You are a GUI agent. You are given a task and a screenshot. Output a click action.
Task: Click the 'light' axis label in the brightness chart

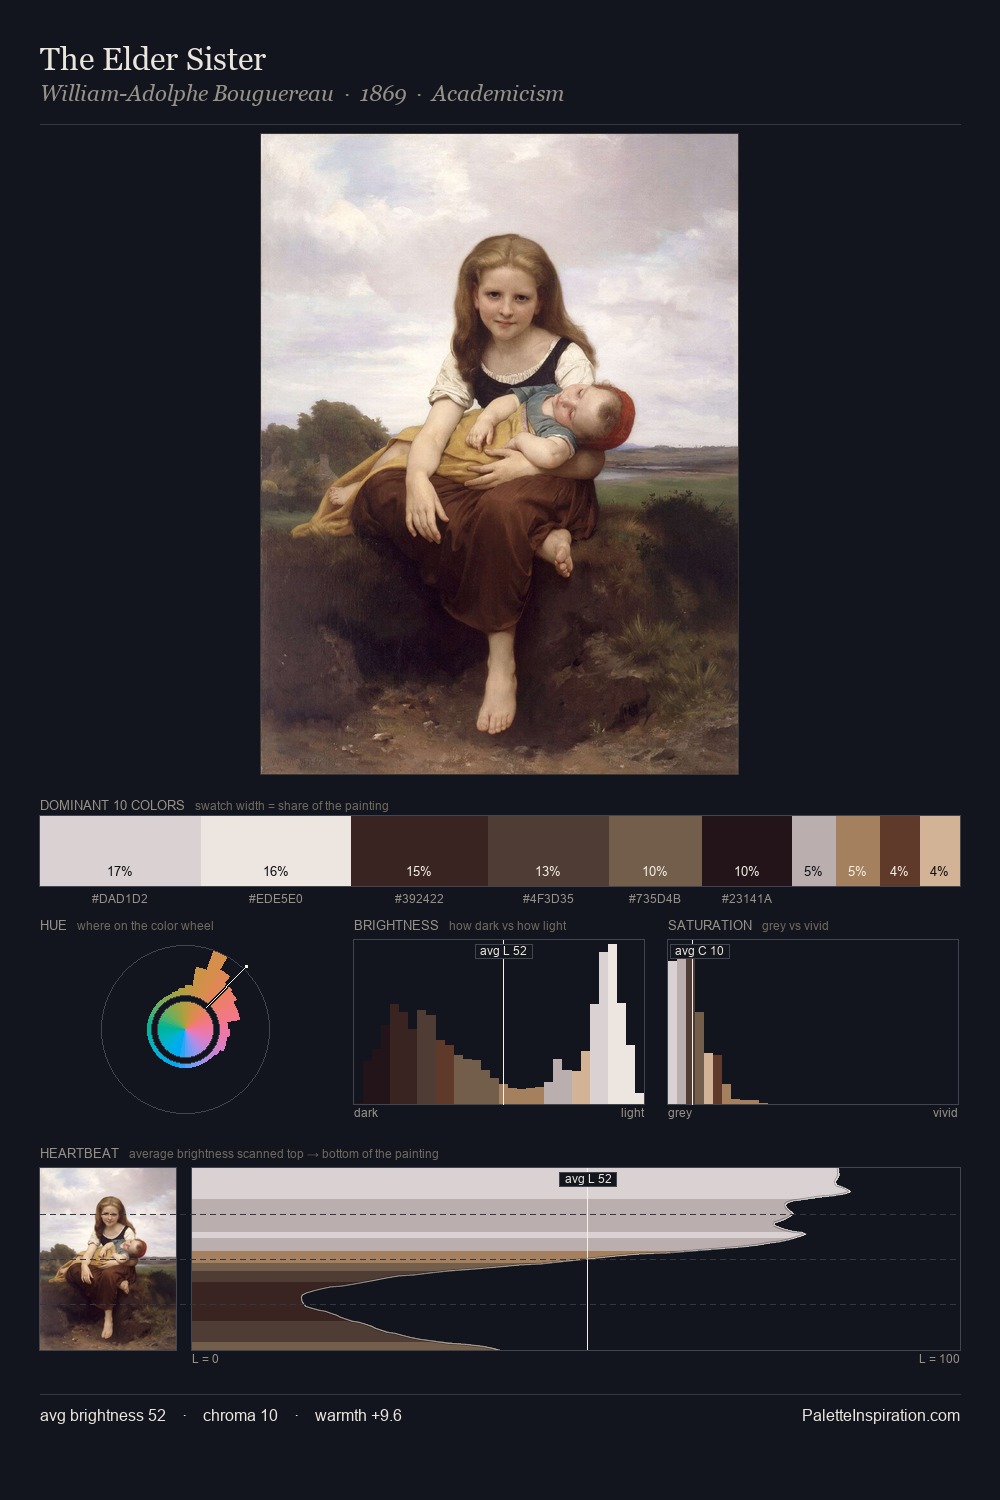(x=633, y=1113)
